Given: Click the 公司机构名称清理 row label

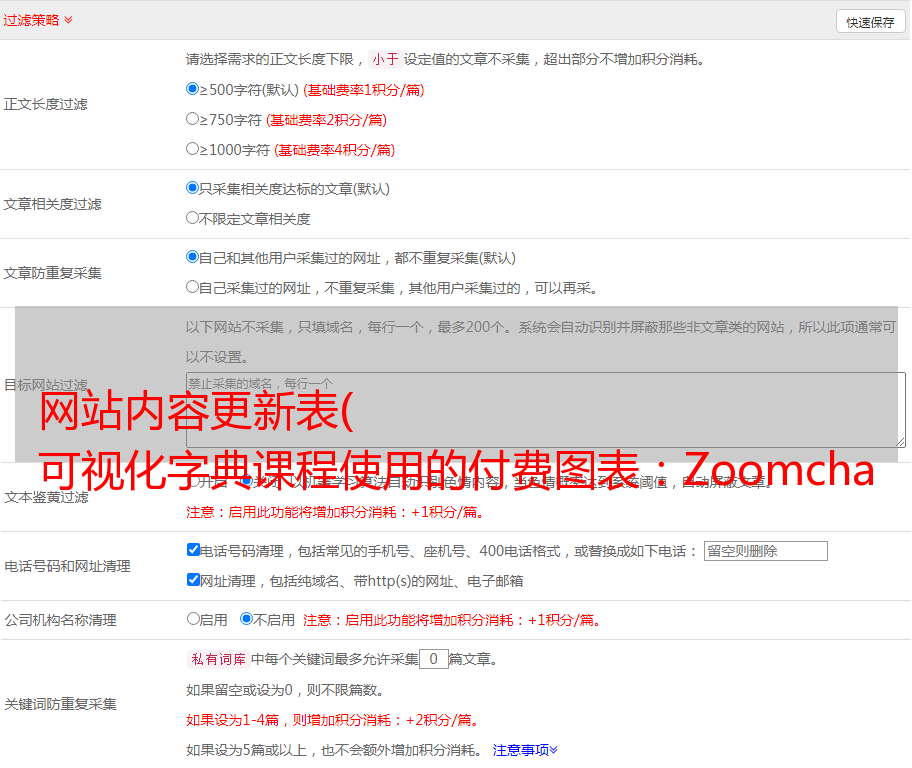Looking at the screenshot, I should coord(60,620).
